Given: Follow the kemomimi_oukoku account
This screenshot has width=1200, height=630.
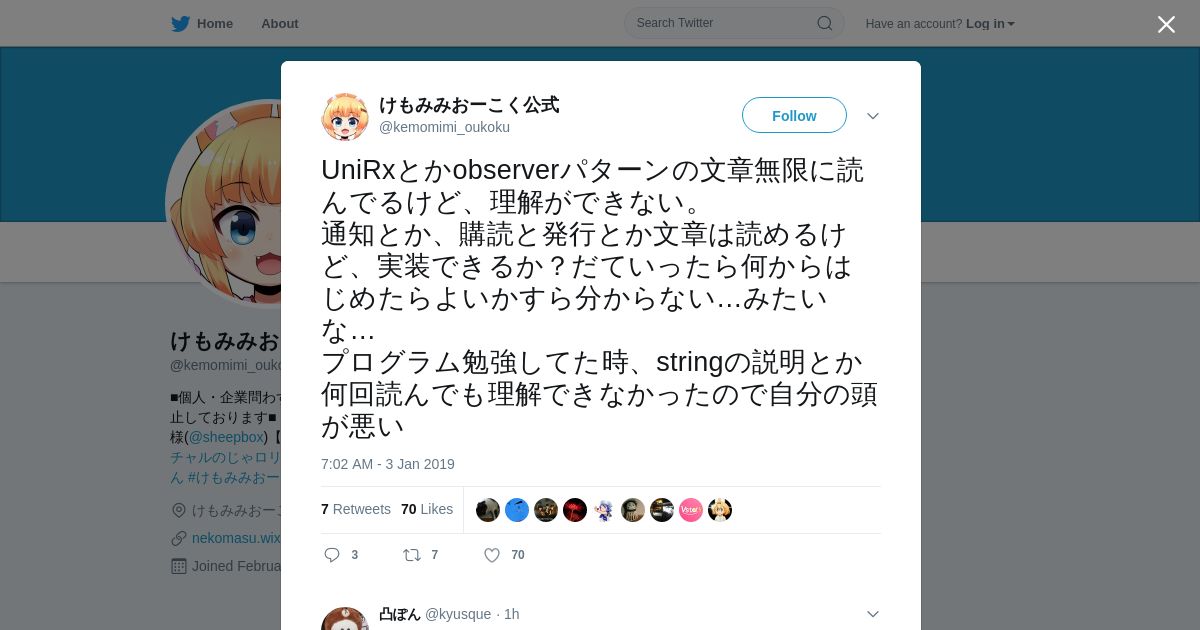Looking at the screenshot, I should [794, 115].
